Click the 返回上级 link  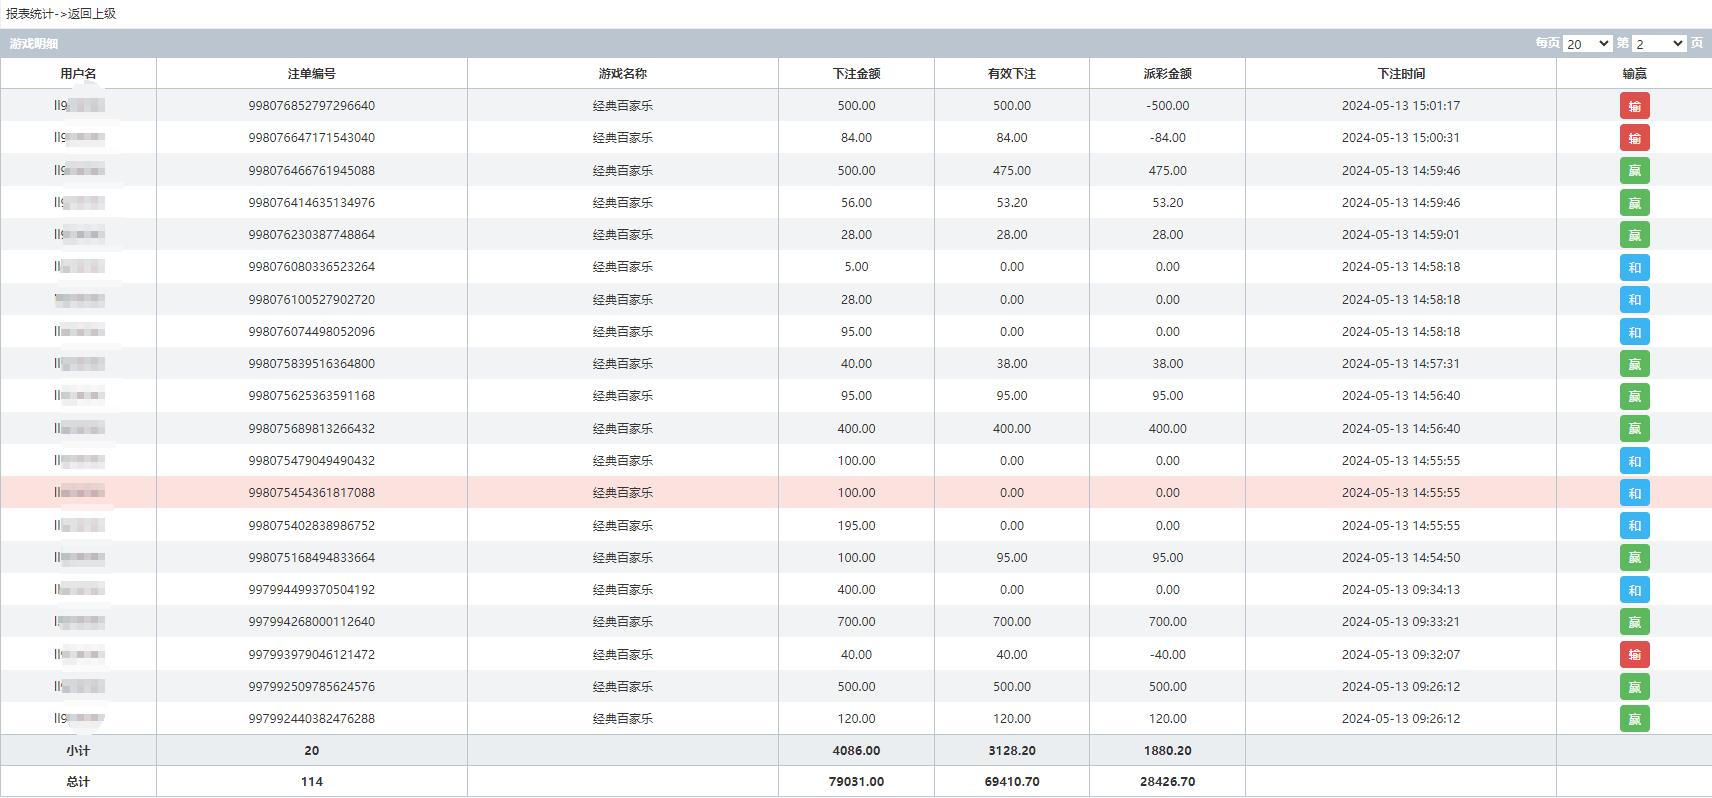pos(92,14)
